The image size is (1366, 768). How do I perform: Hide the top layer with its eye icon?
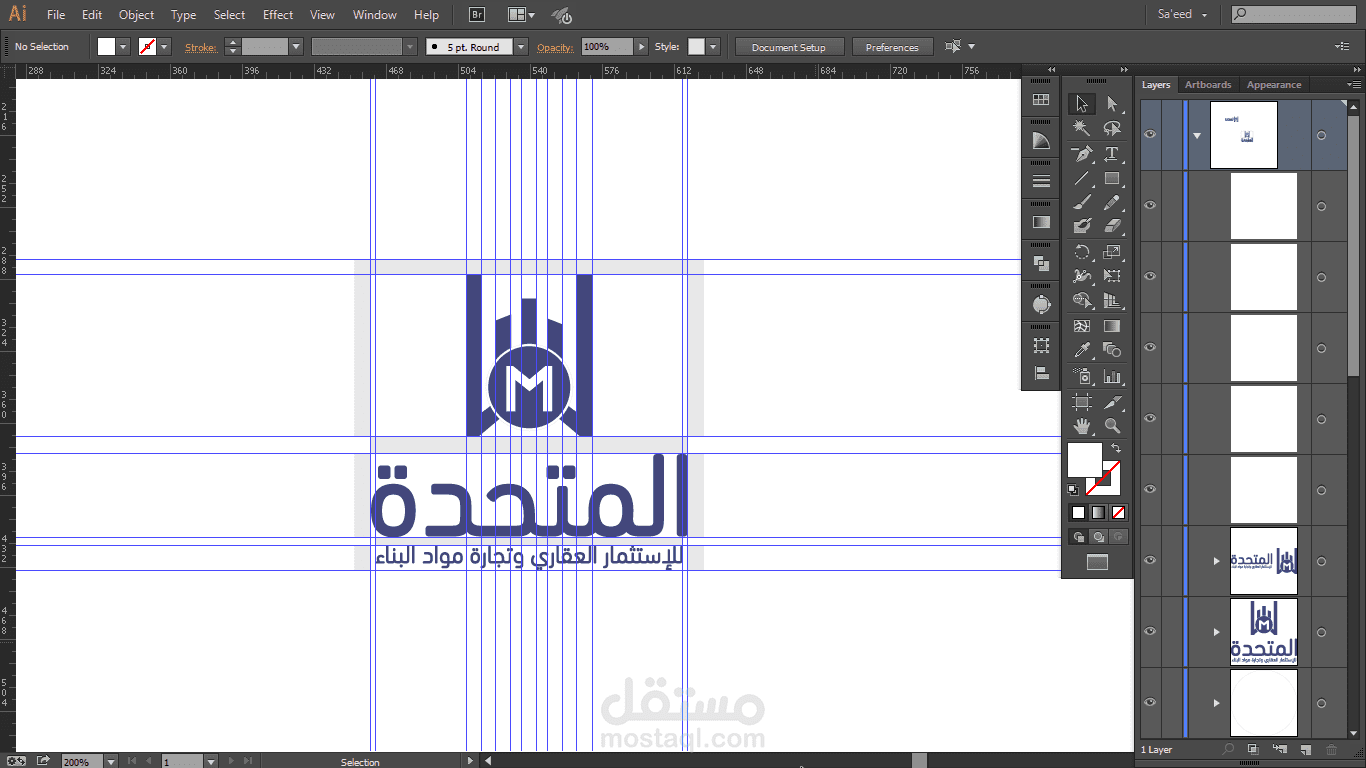[1150, 135]
